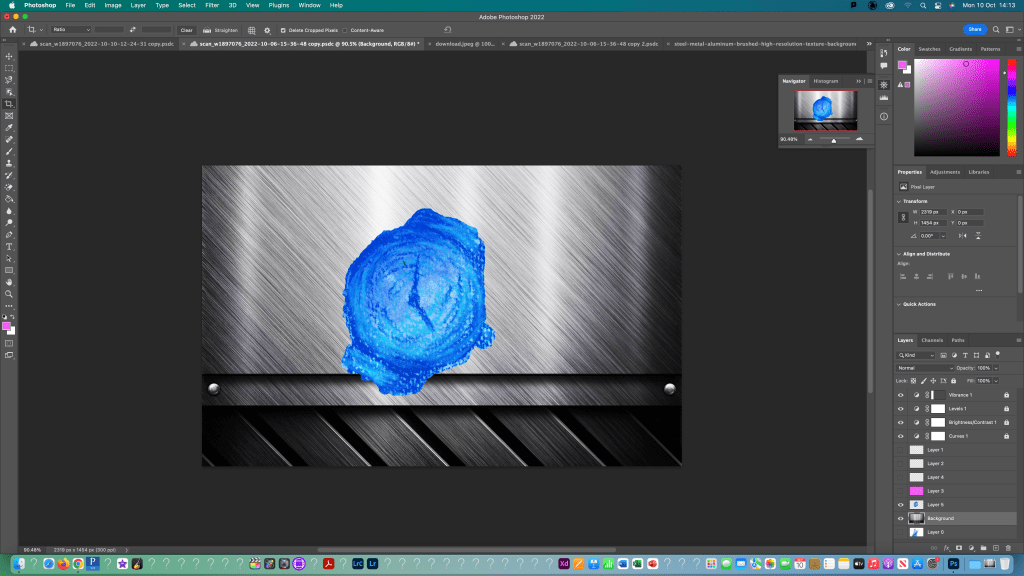Collapse the Transform section in Properties
Screen dimensions: 1024x576
tap(899, 201)
